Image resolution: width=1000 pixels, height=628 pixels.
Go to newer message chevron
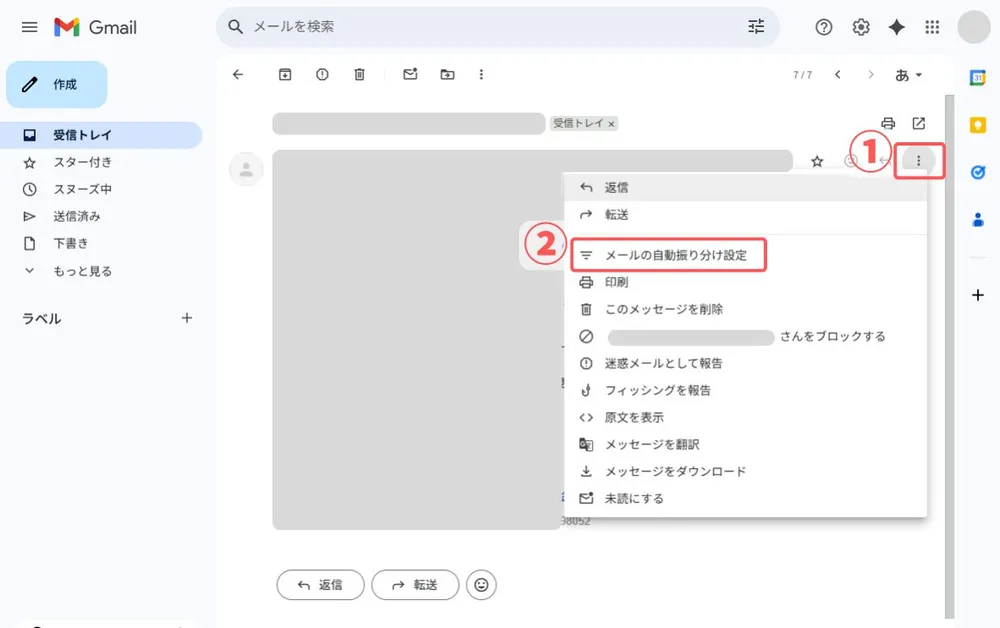point(837,75)
